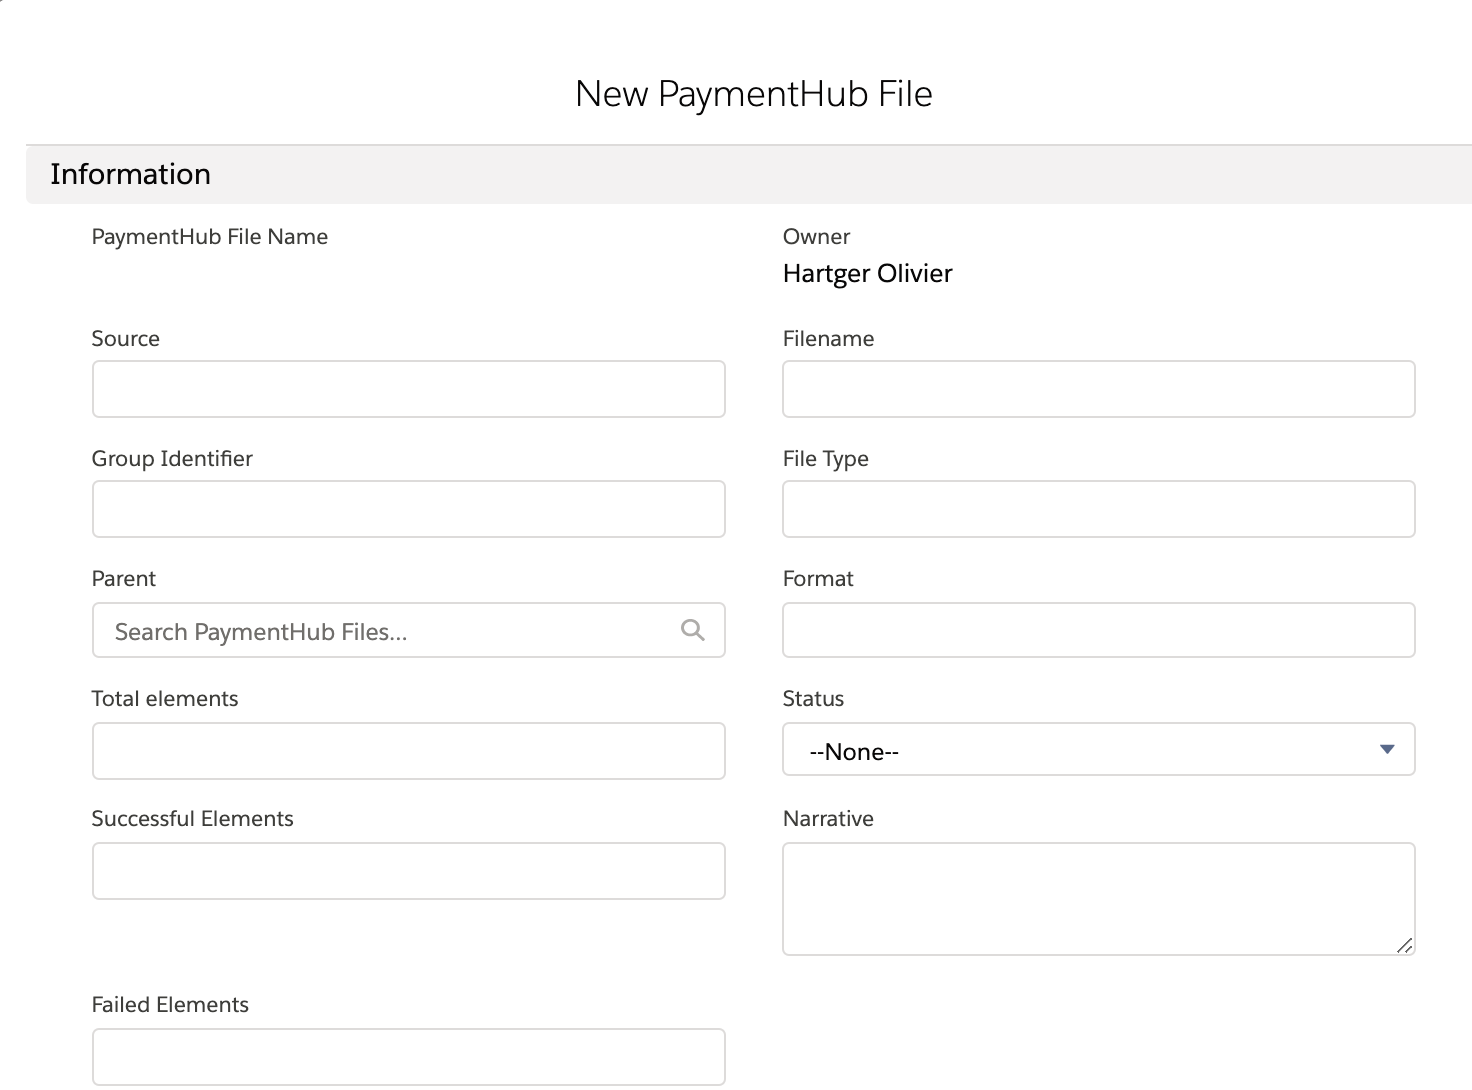
Task: Click inside the Filename field
Action: (1098, 389)
